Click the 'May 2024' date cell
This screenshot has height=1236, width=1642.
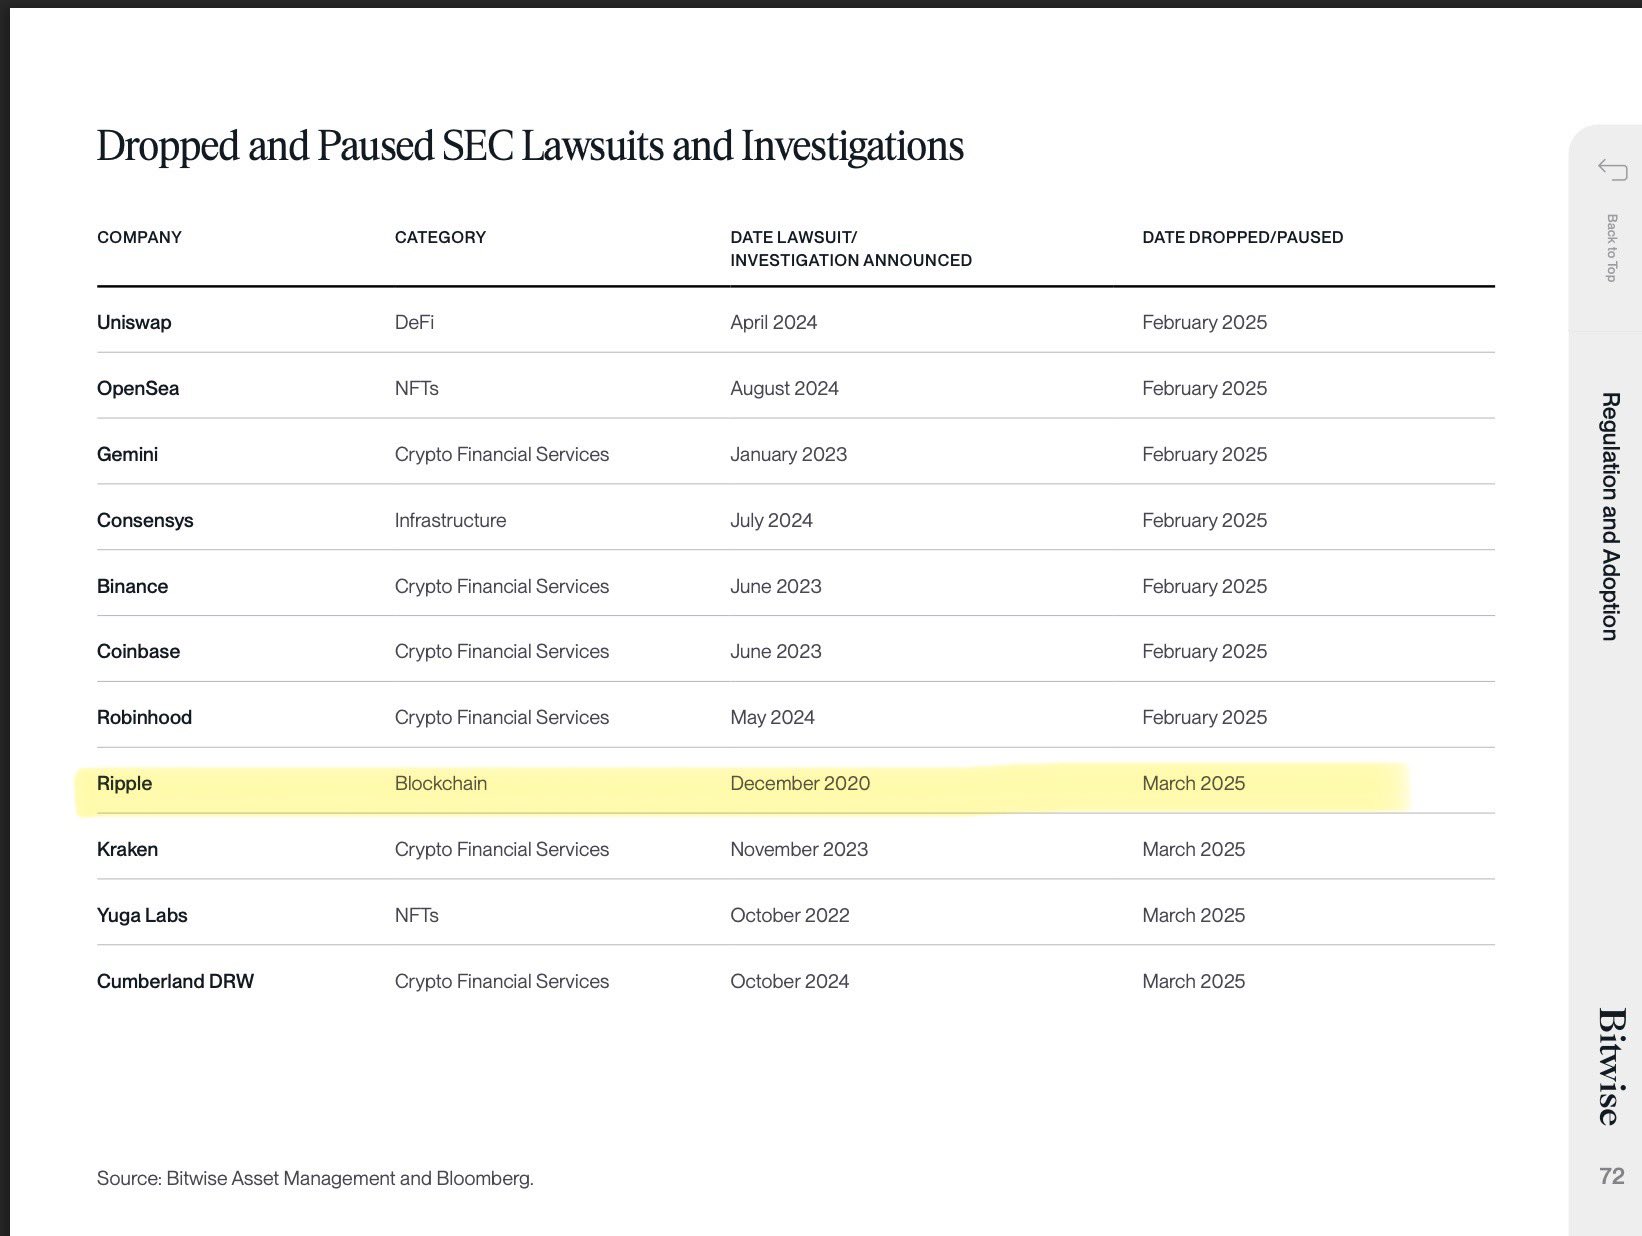click(772, 717)
